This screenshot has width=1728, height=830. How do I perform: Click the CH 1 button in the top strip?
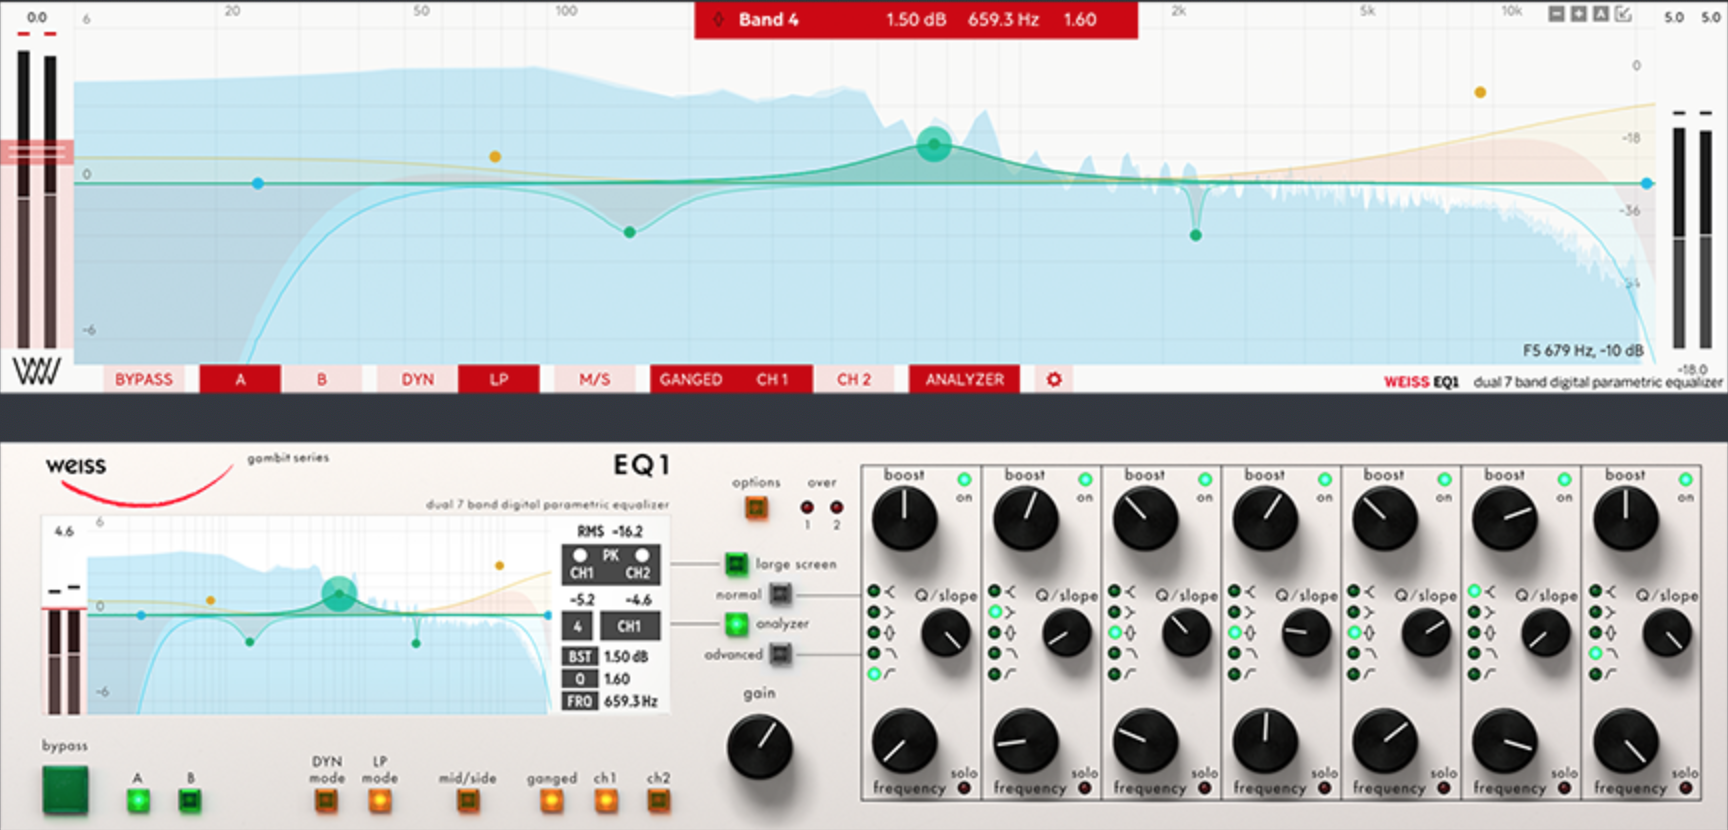tap(772, 379)
